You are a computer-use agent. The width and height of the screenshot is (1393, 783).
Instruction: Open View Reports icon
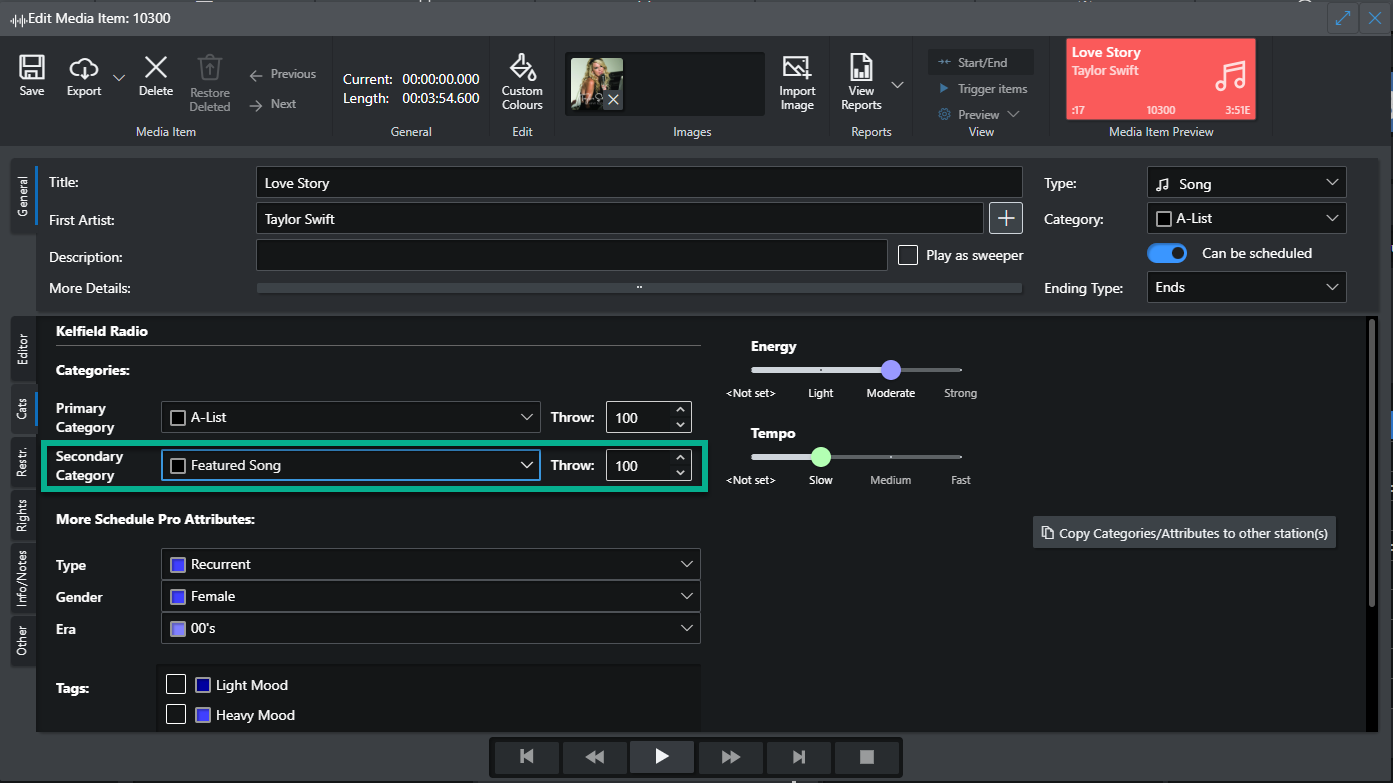pos(861,68)
